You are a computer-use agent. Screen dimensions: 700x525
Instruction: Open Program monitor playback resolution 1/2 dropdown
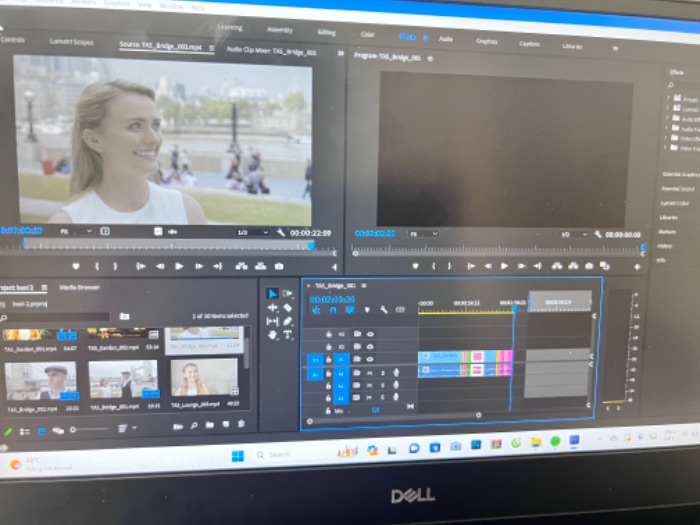pos(574,234)
